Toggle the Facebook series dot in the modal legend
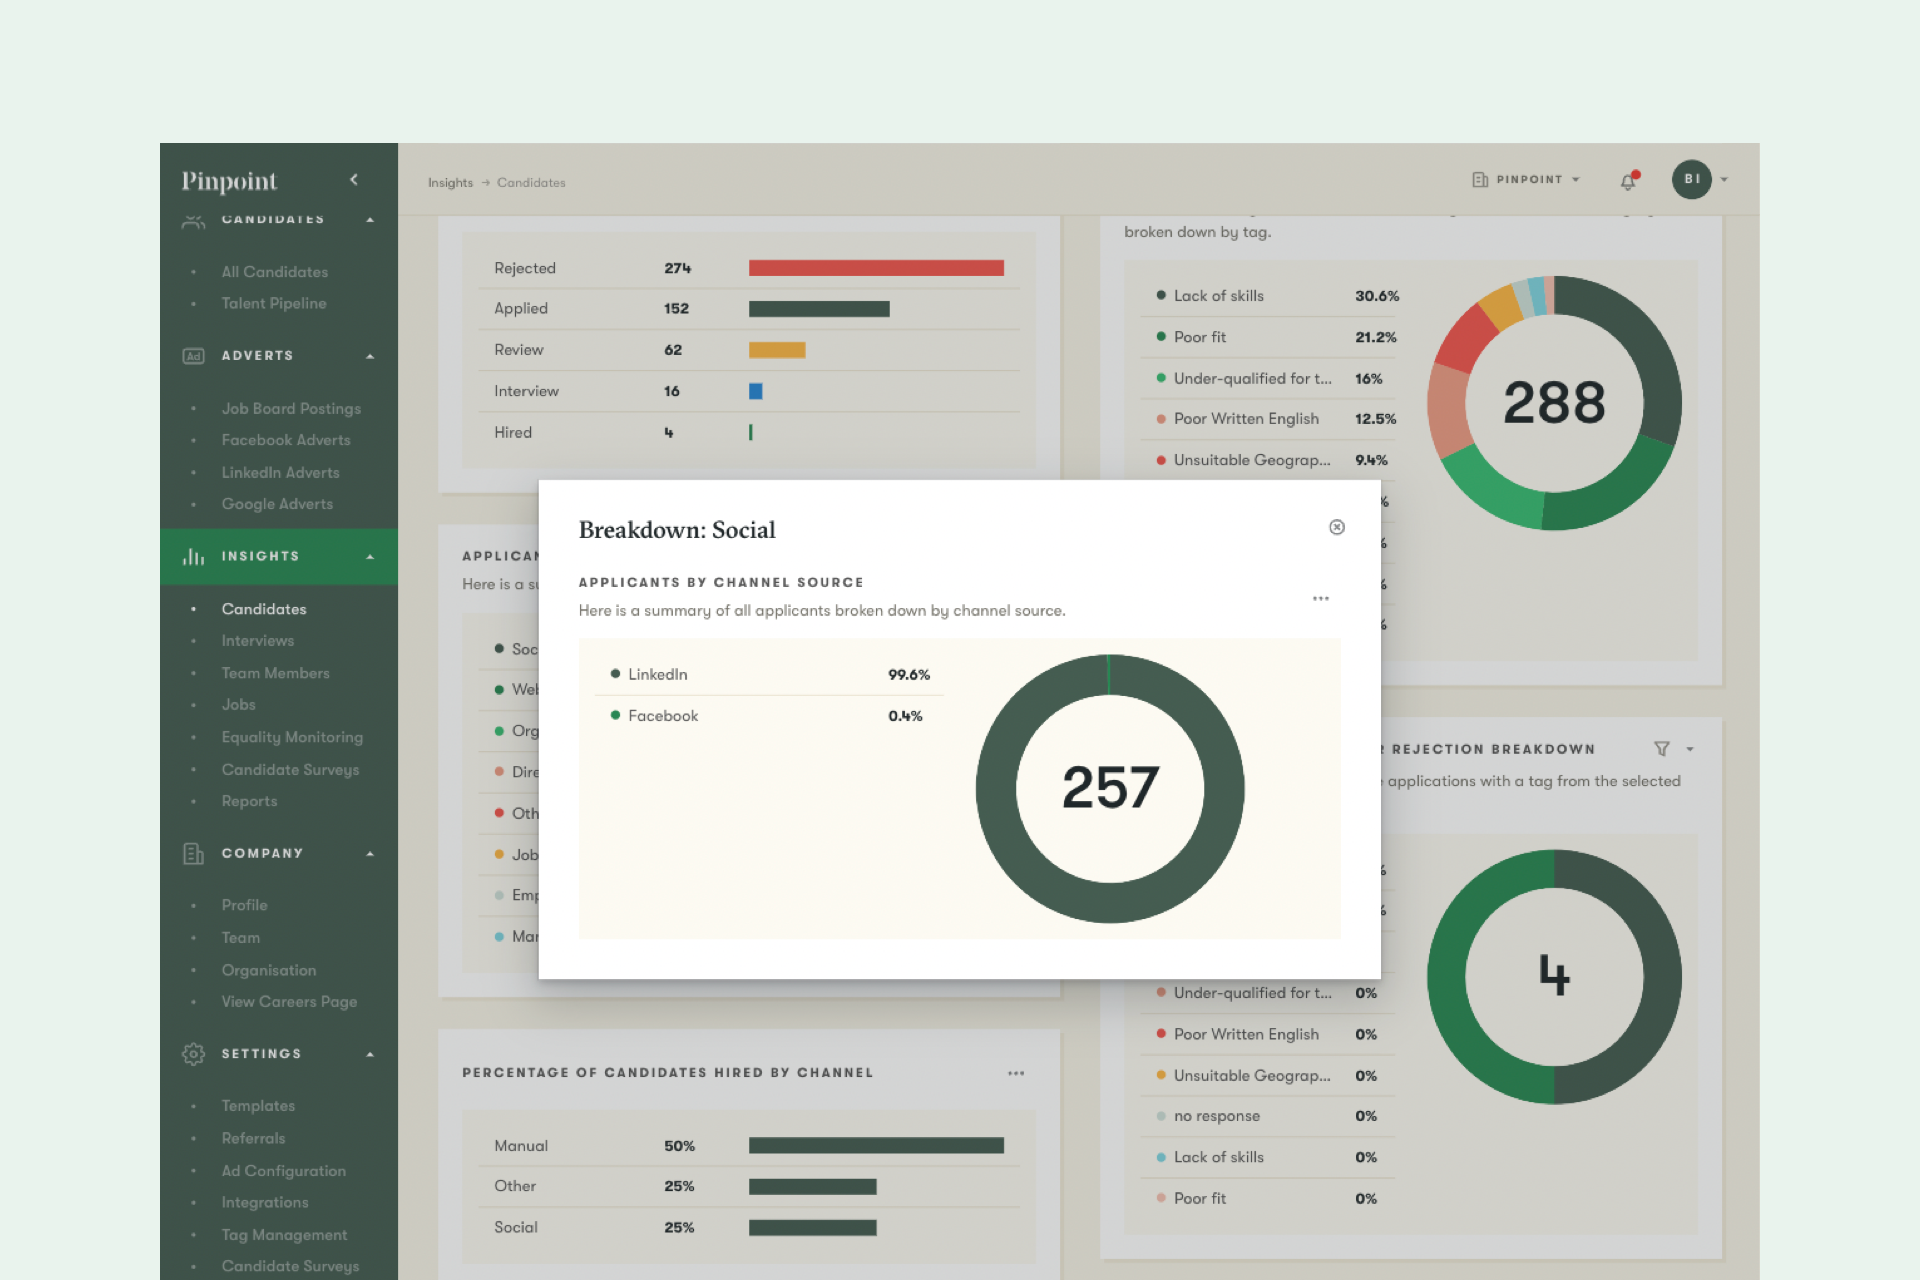The height and width of the screenshot is (1280, 1920). pos(616,716)
